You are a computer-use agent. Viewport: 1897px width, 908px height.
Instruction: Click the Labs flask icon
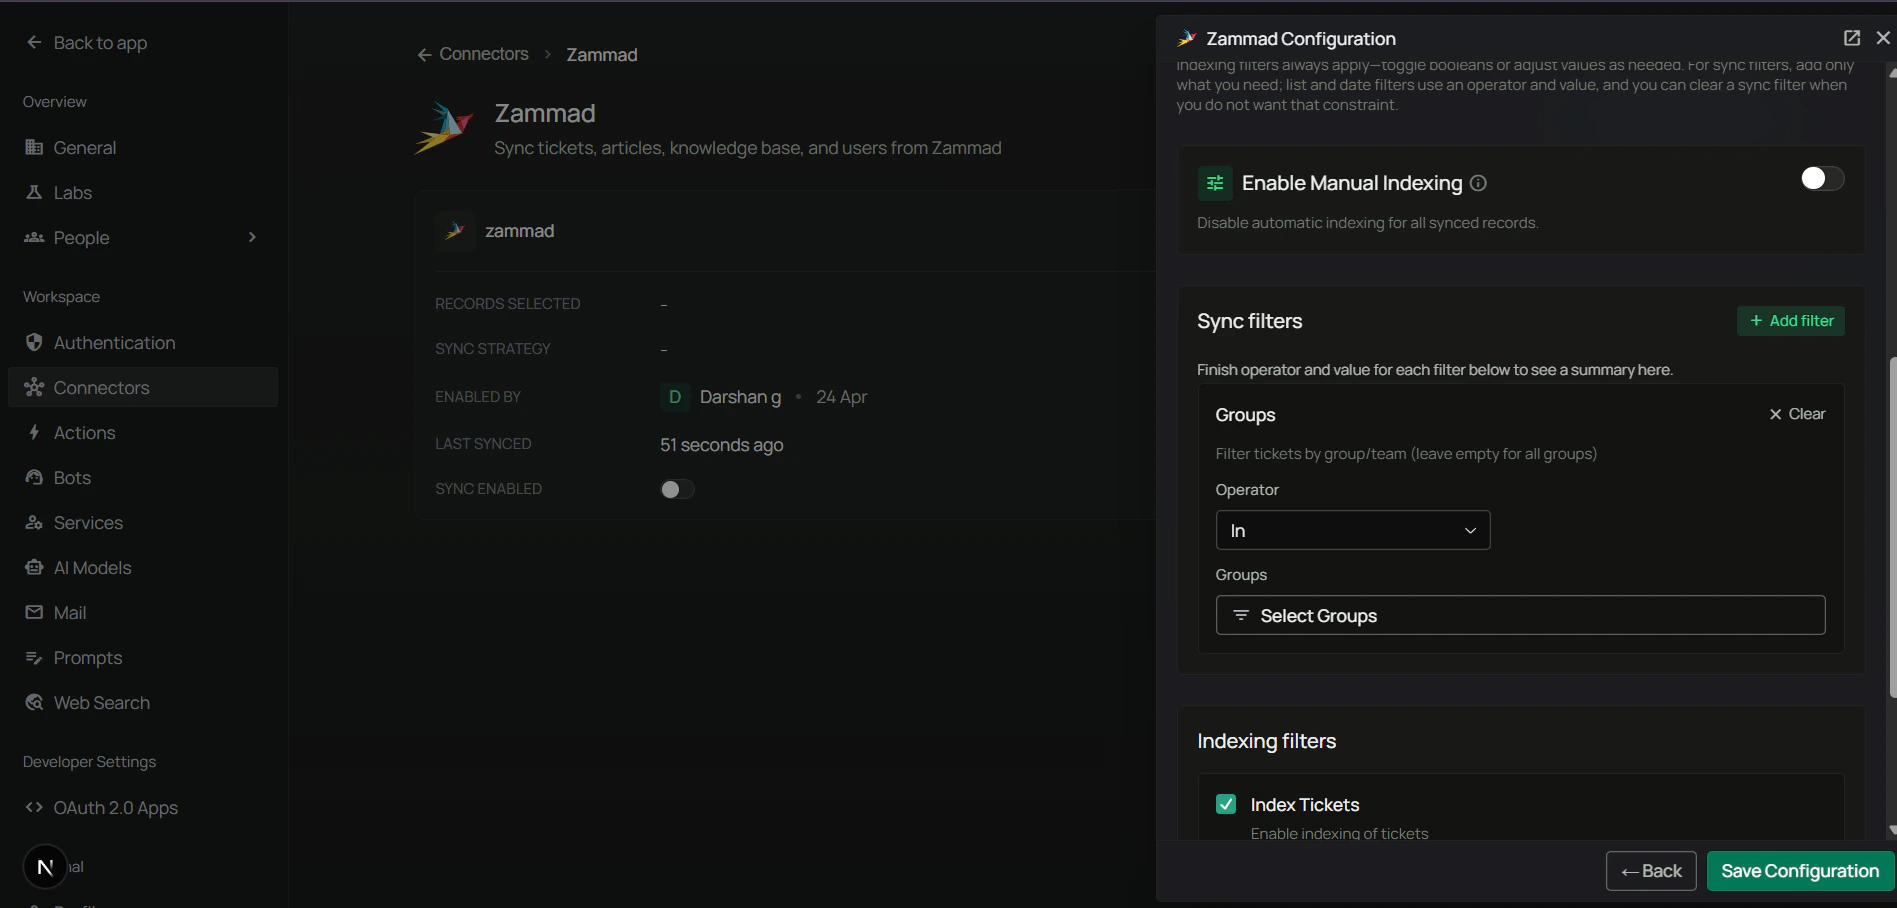click(34, 192)
